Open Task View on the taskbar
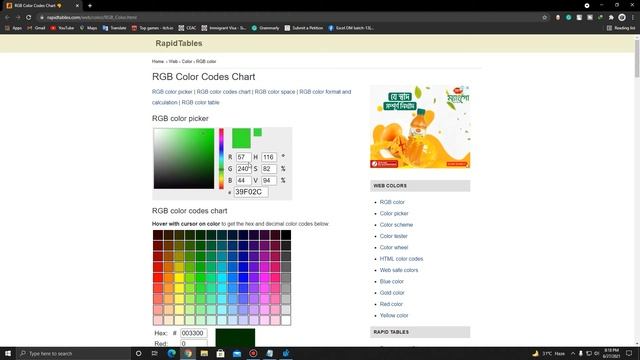 [155, 353]
